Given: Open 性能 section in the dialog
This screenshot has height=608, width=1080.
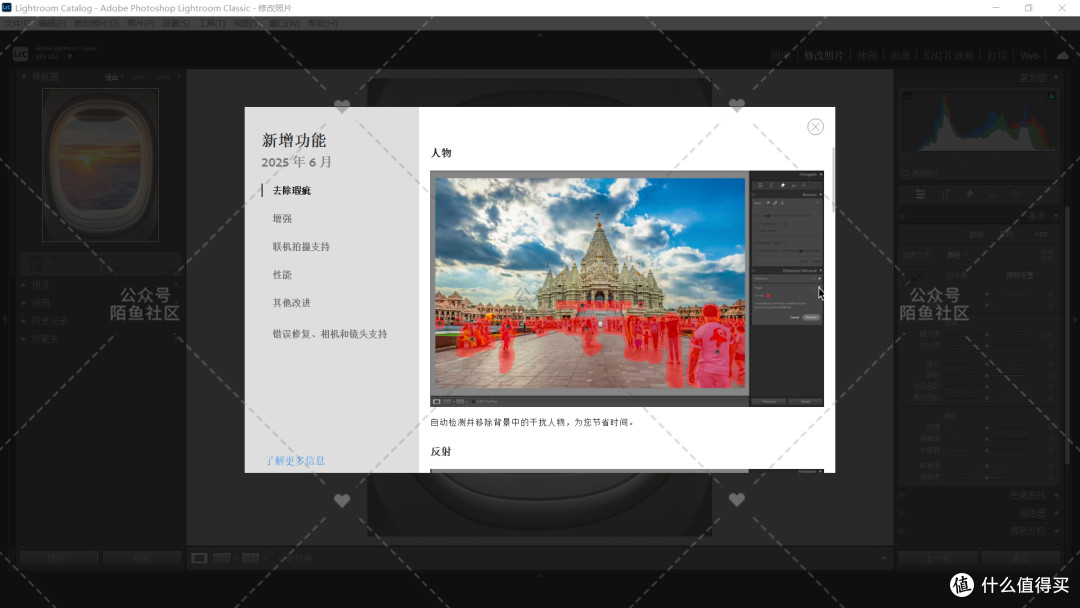Looking at the screenshot, I should (x=282, y=275).
